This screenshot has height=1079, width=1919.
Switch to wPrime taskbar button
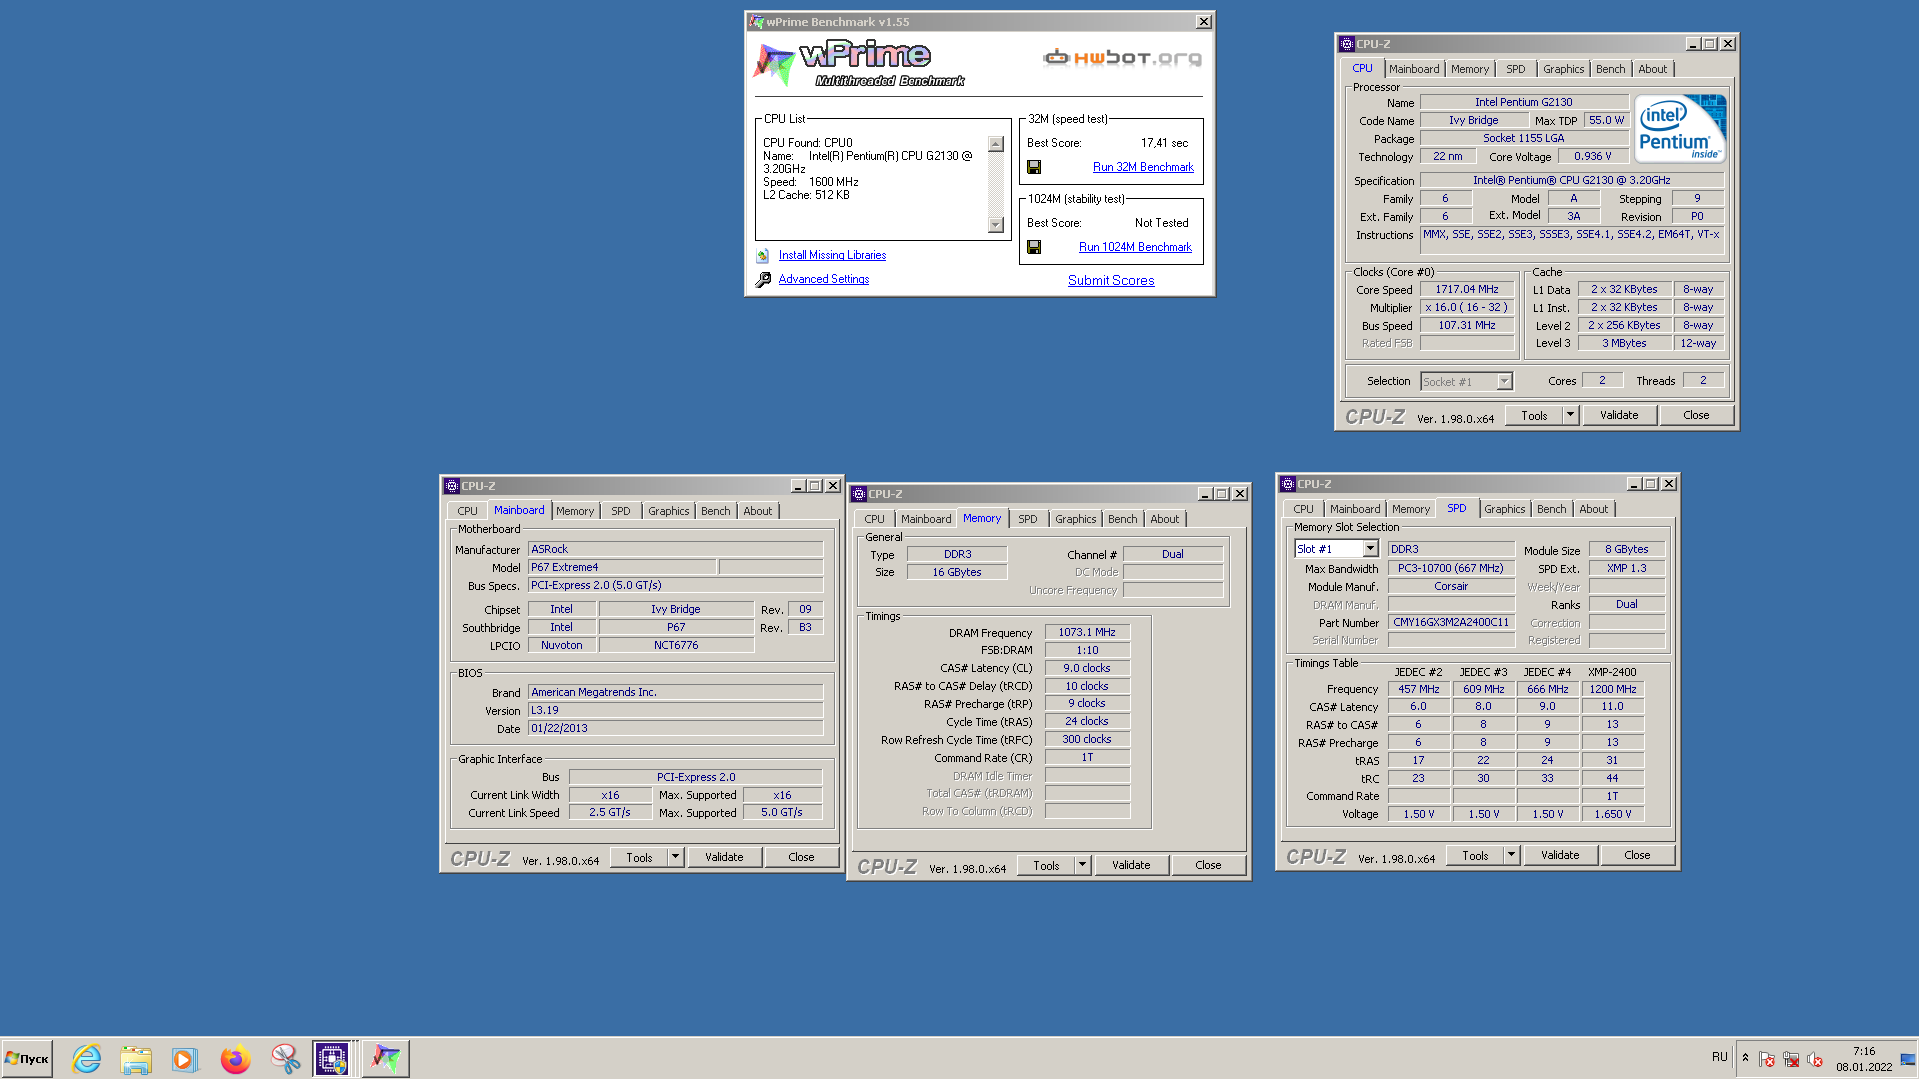coord(385,1058)
